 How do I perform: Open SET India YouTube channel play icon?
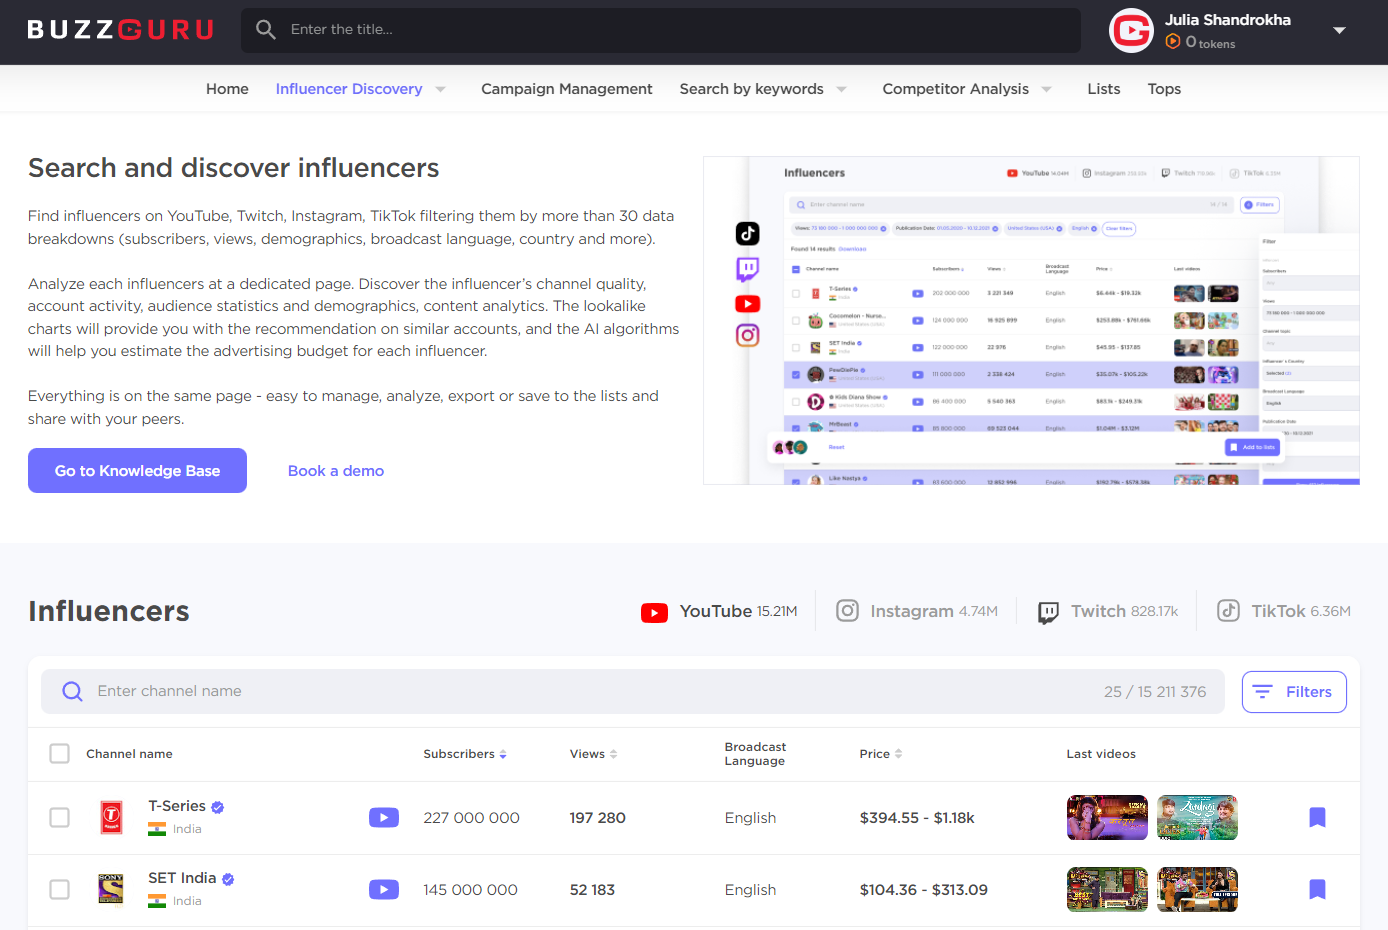point(384,890)
